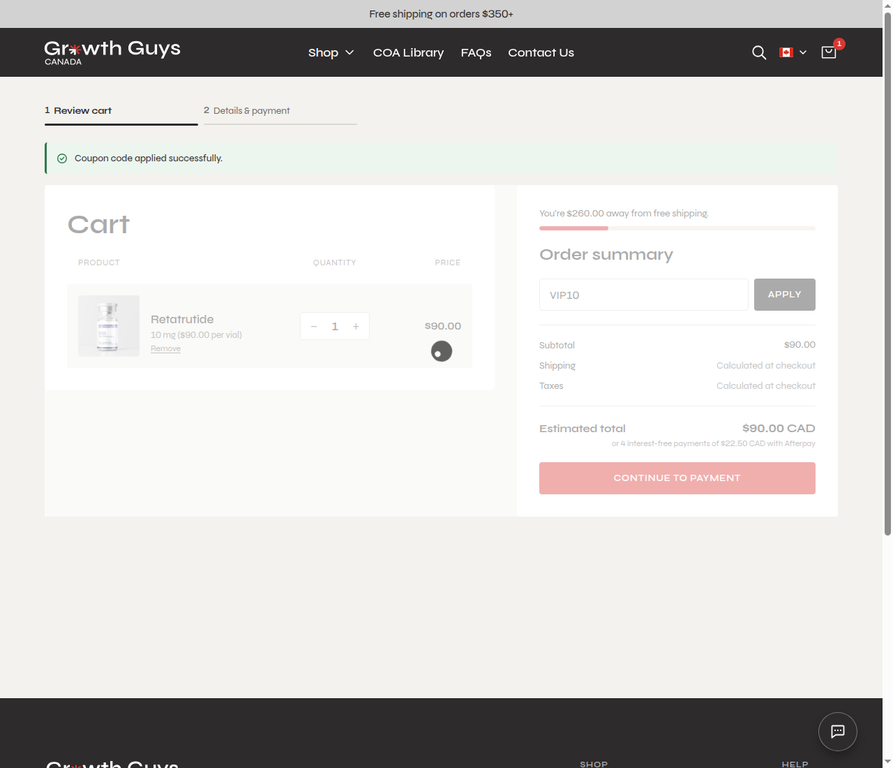The width and height of the screenshot is (893, 768).
Task: Click the Subtotal label in order summary
Action: 557,345
